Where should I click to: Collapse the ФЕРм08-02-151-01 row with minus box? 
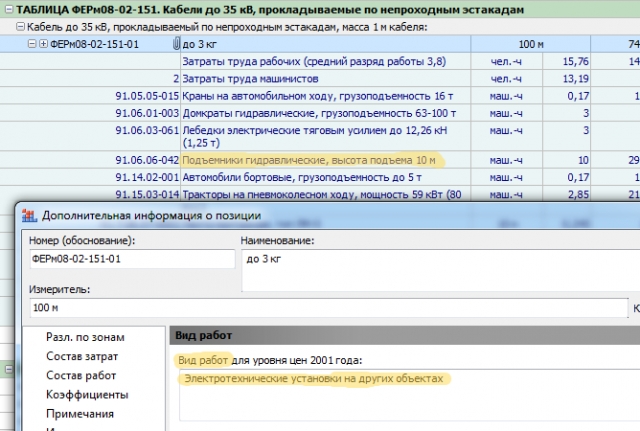[x=32, y=44]
